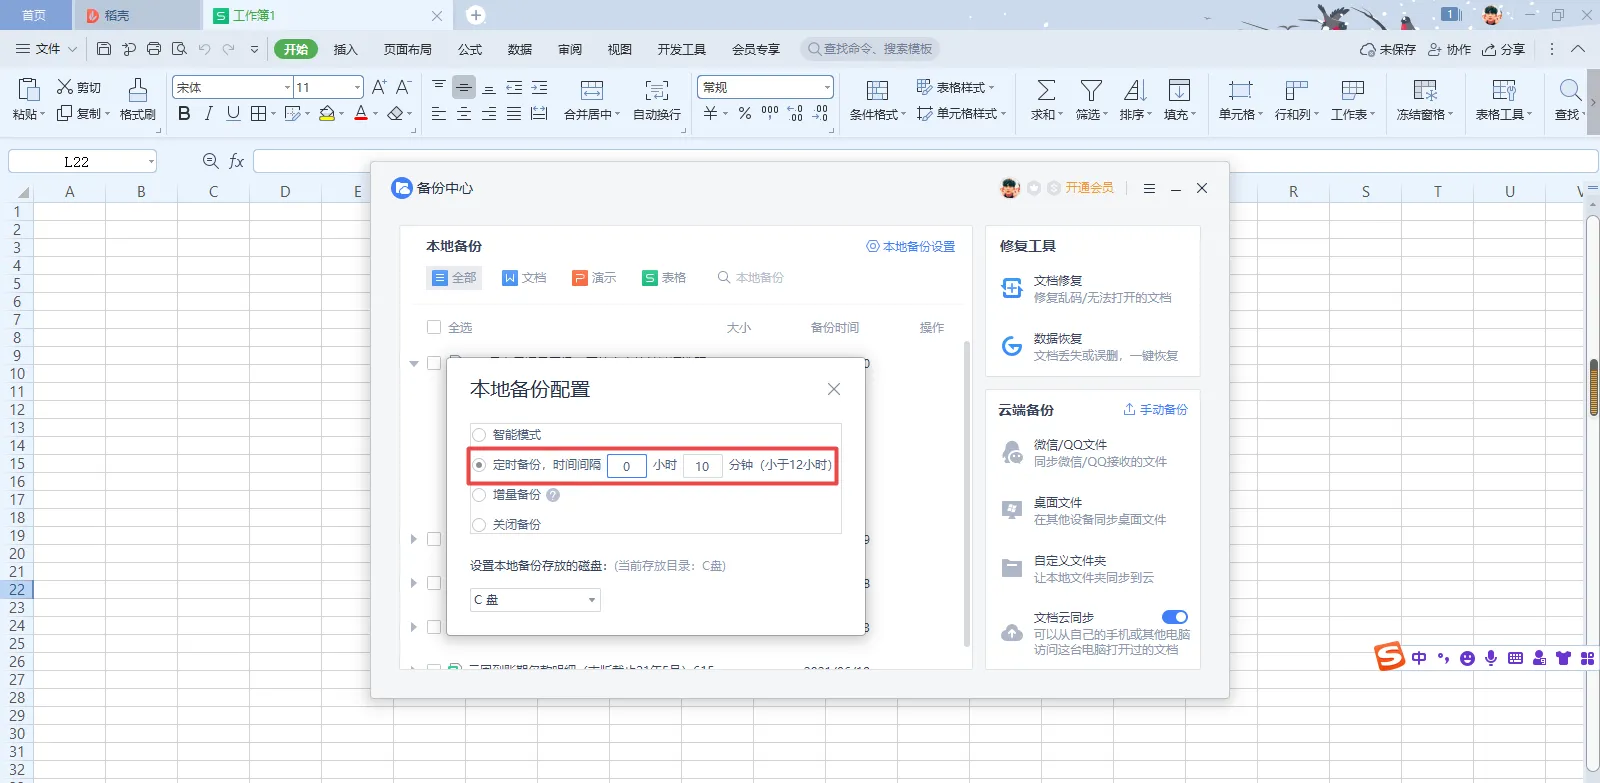Open the font size 11 dropdown

pos(357,87)
